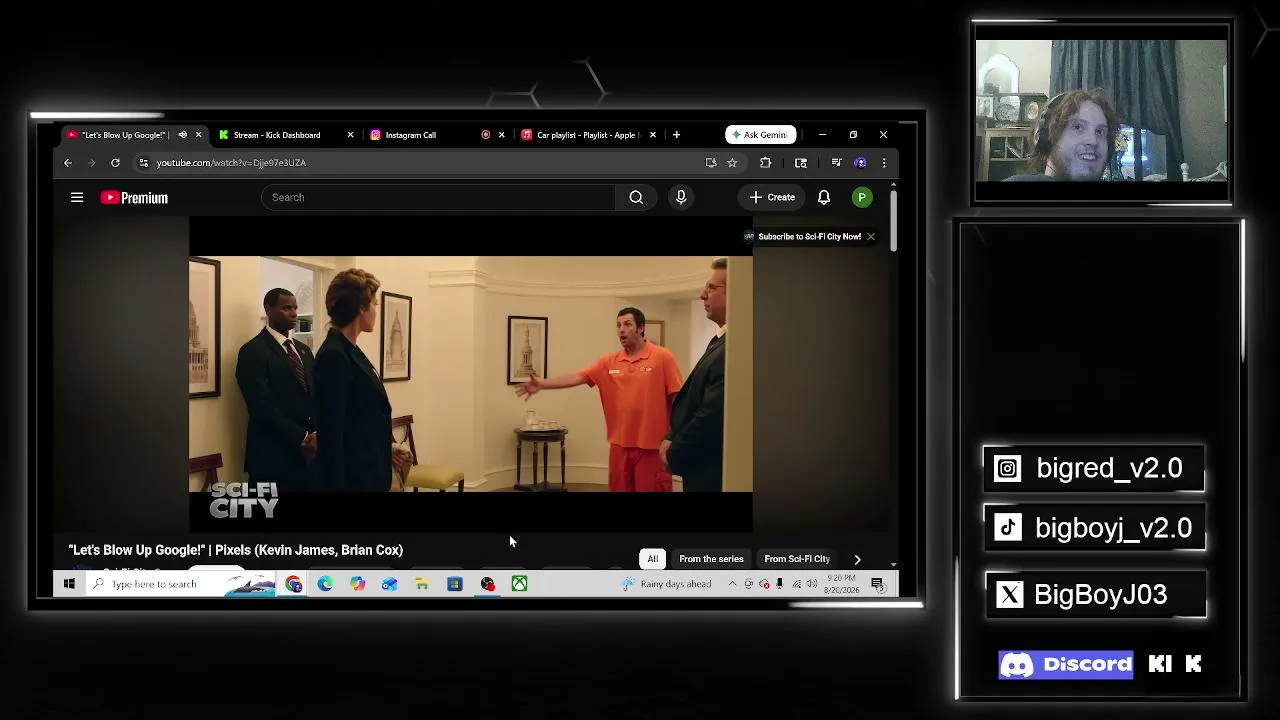Click the Discord badge in the overlay

pos(1066,665)
